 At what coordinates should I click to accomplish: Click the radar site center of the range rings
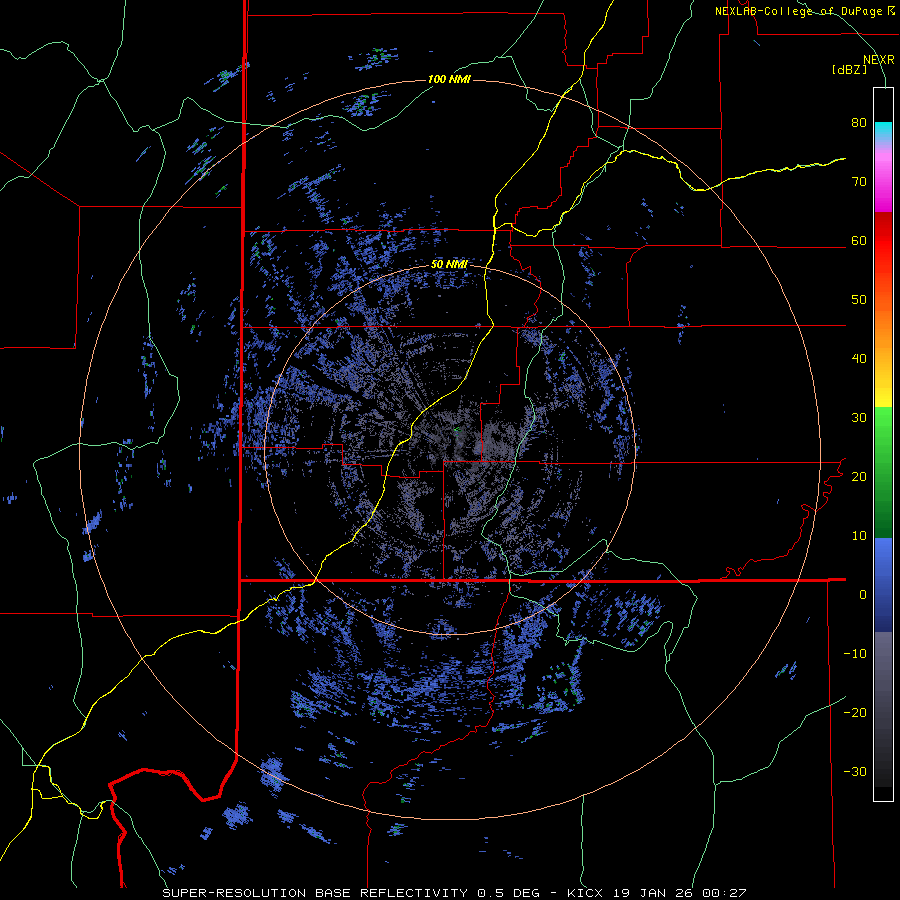click(x=450, y=449)
